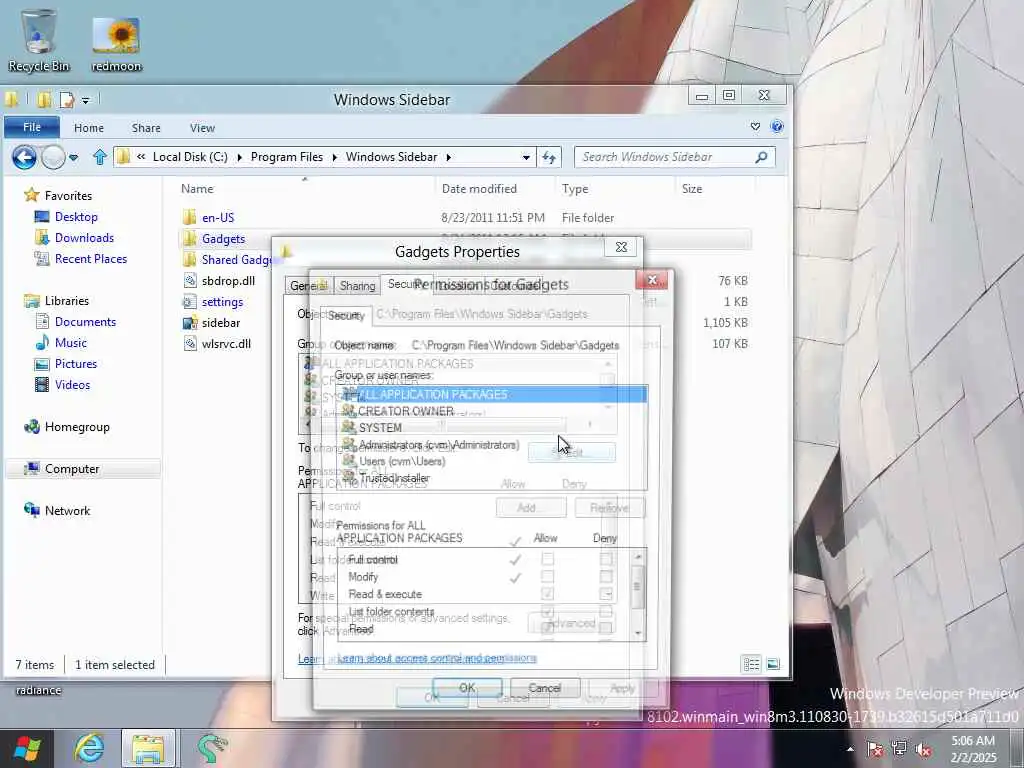Check Deny for Modify permission
This screenshot has height=768, width=1024.
(606, 577)
